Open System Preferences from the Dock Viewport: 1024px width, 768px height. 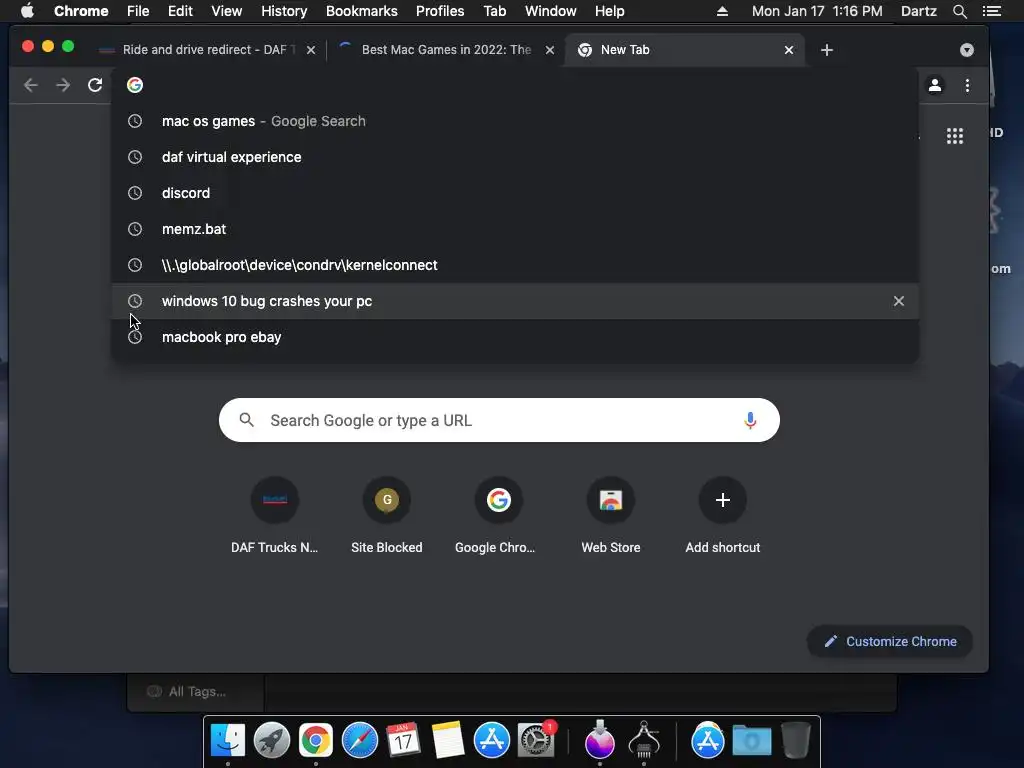coord(536,740)
